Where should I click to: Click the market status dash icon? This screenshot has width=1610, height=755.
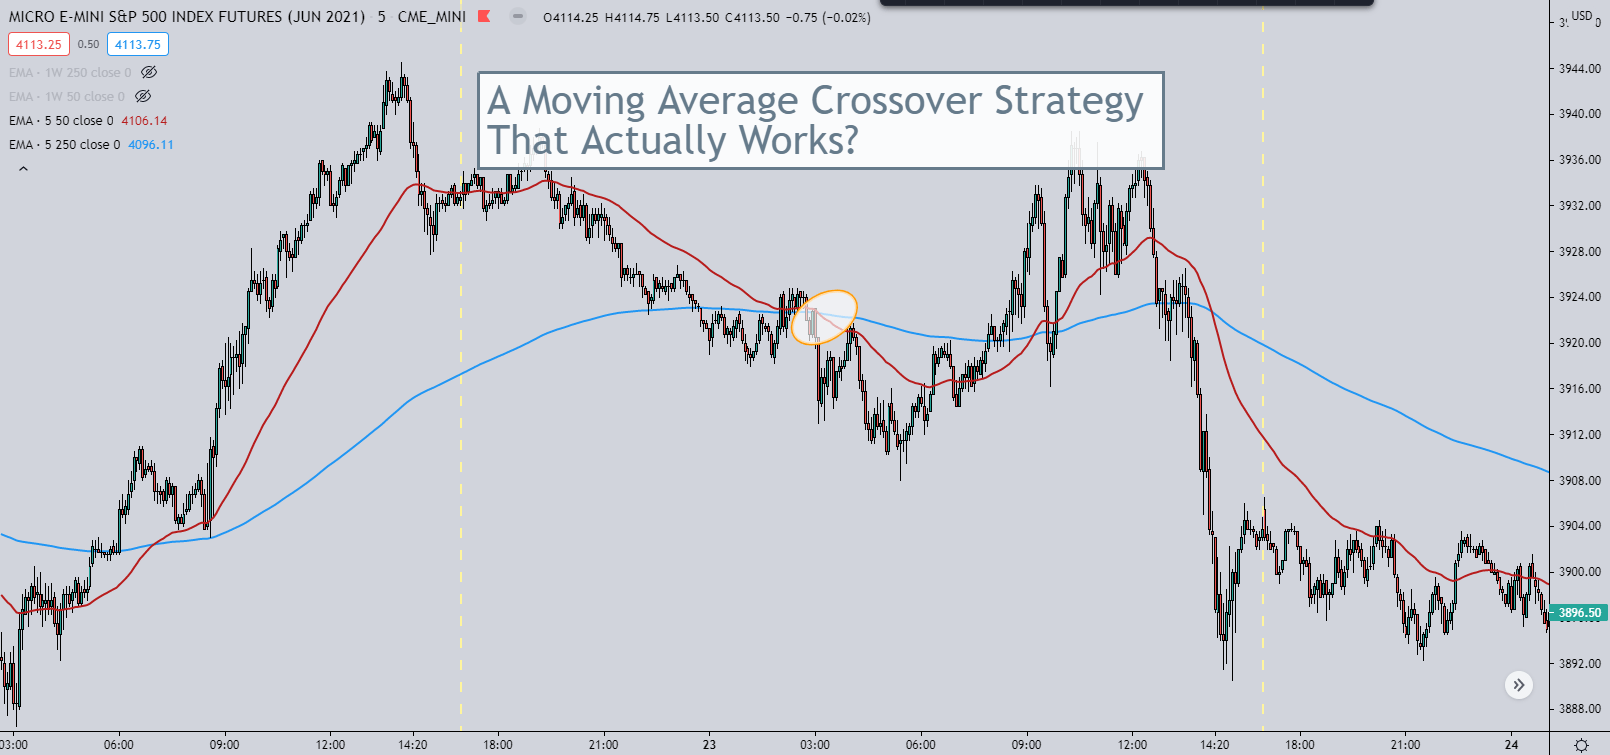coord(517,16)
